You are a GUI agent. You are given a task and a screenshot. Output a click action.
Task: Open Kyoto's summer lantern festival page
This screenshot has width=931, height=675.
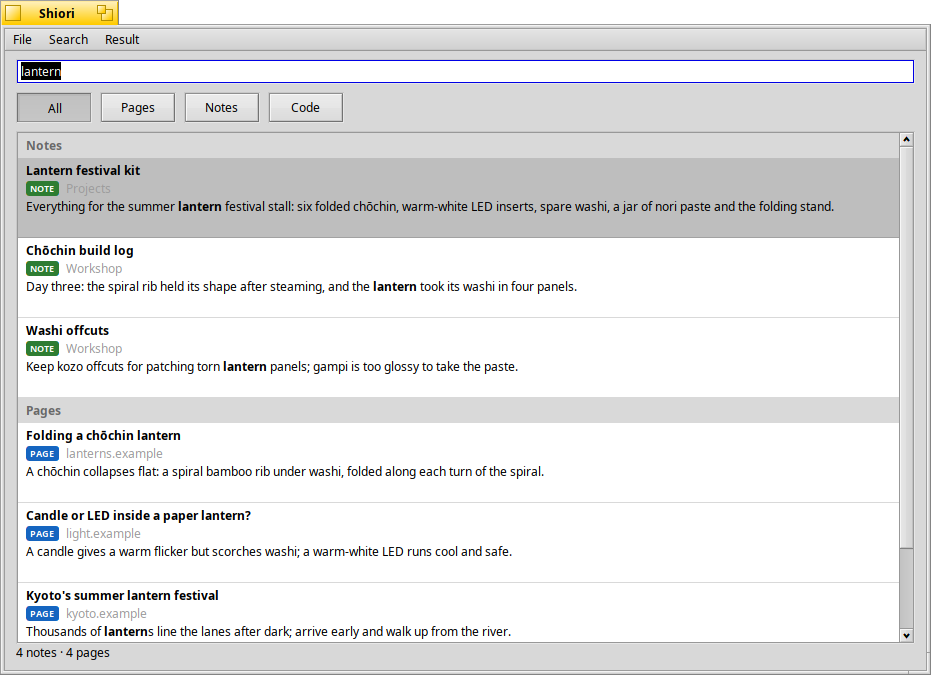point(458,613)
